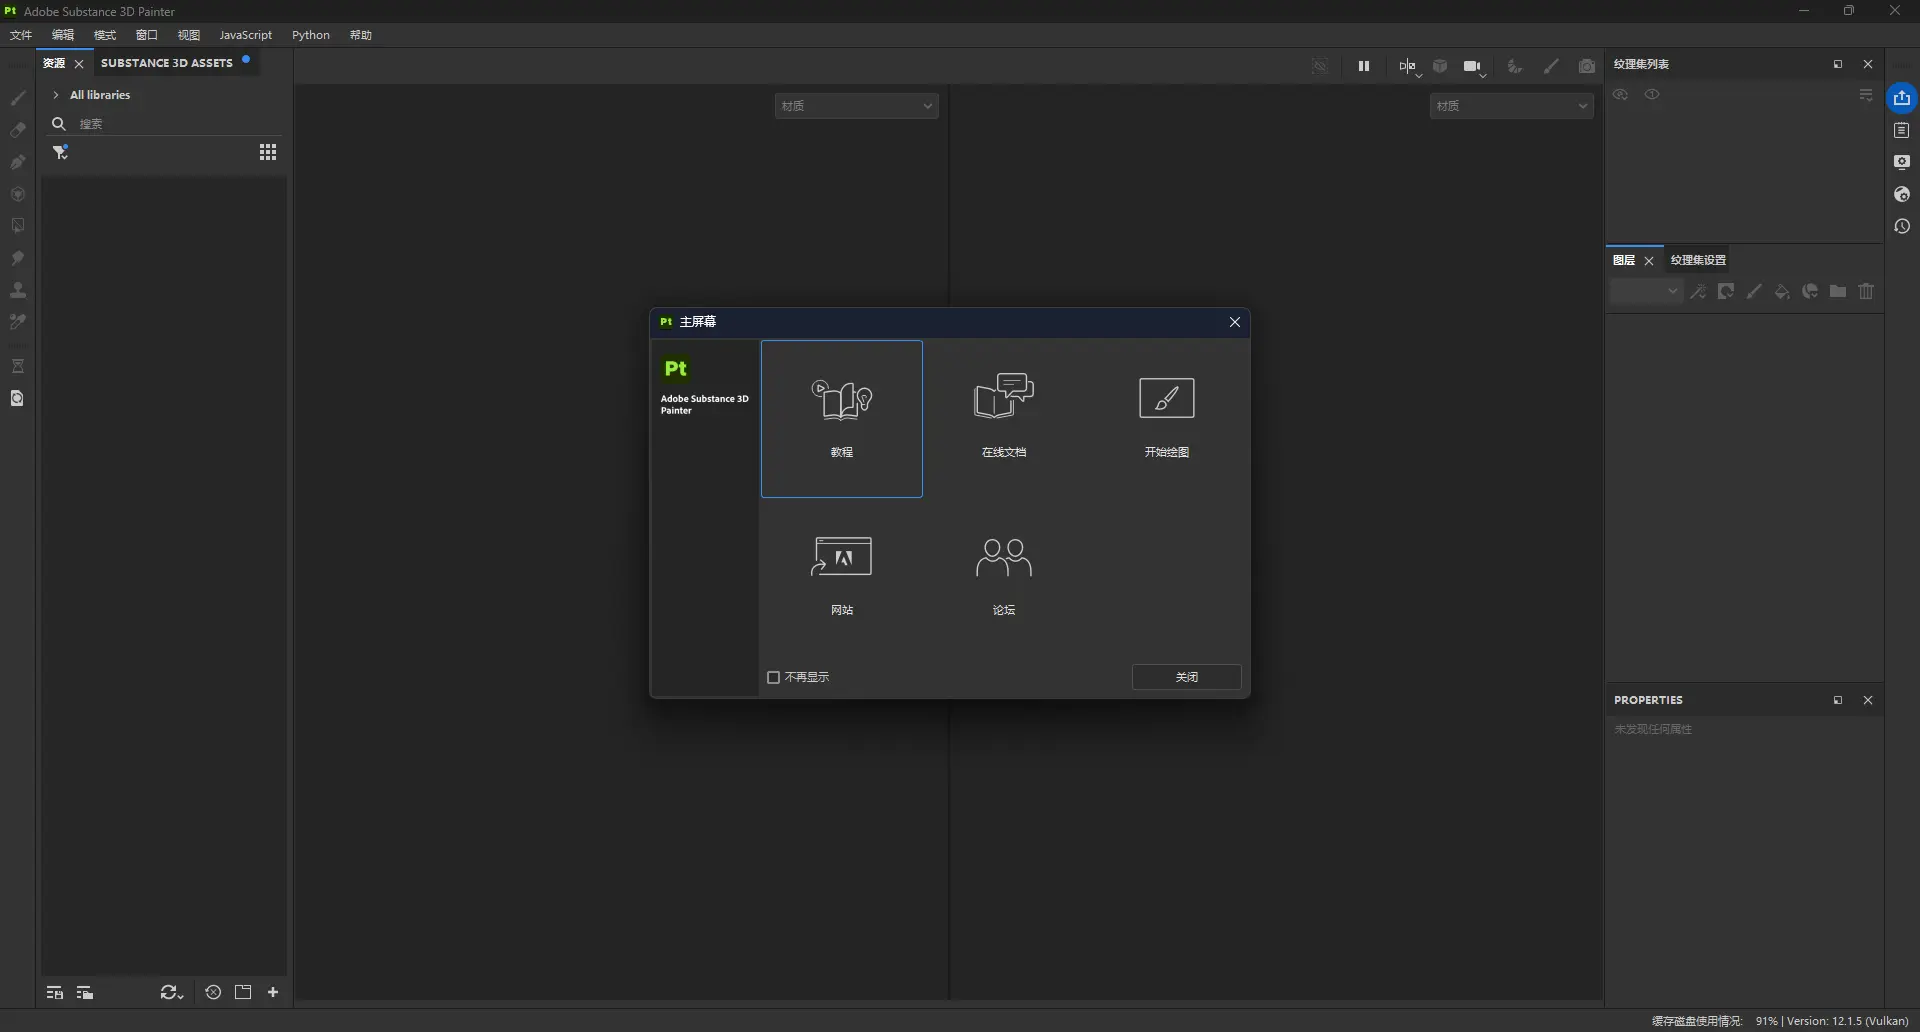
Task: Open the right viewport 材质 dropdown
Action: (x=1511, y=106)
